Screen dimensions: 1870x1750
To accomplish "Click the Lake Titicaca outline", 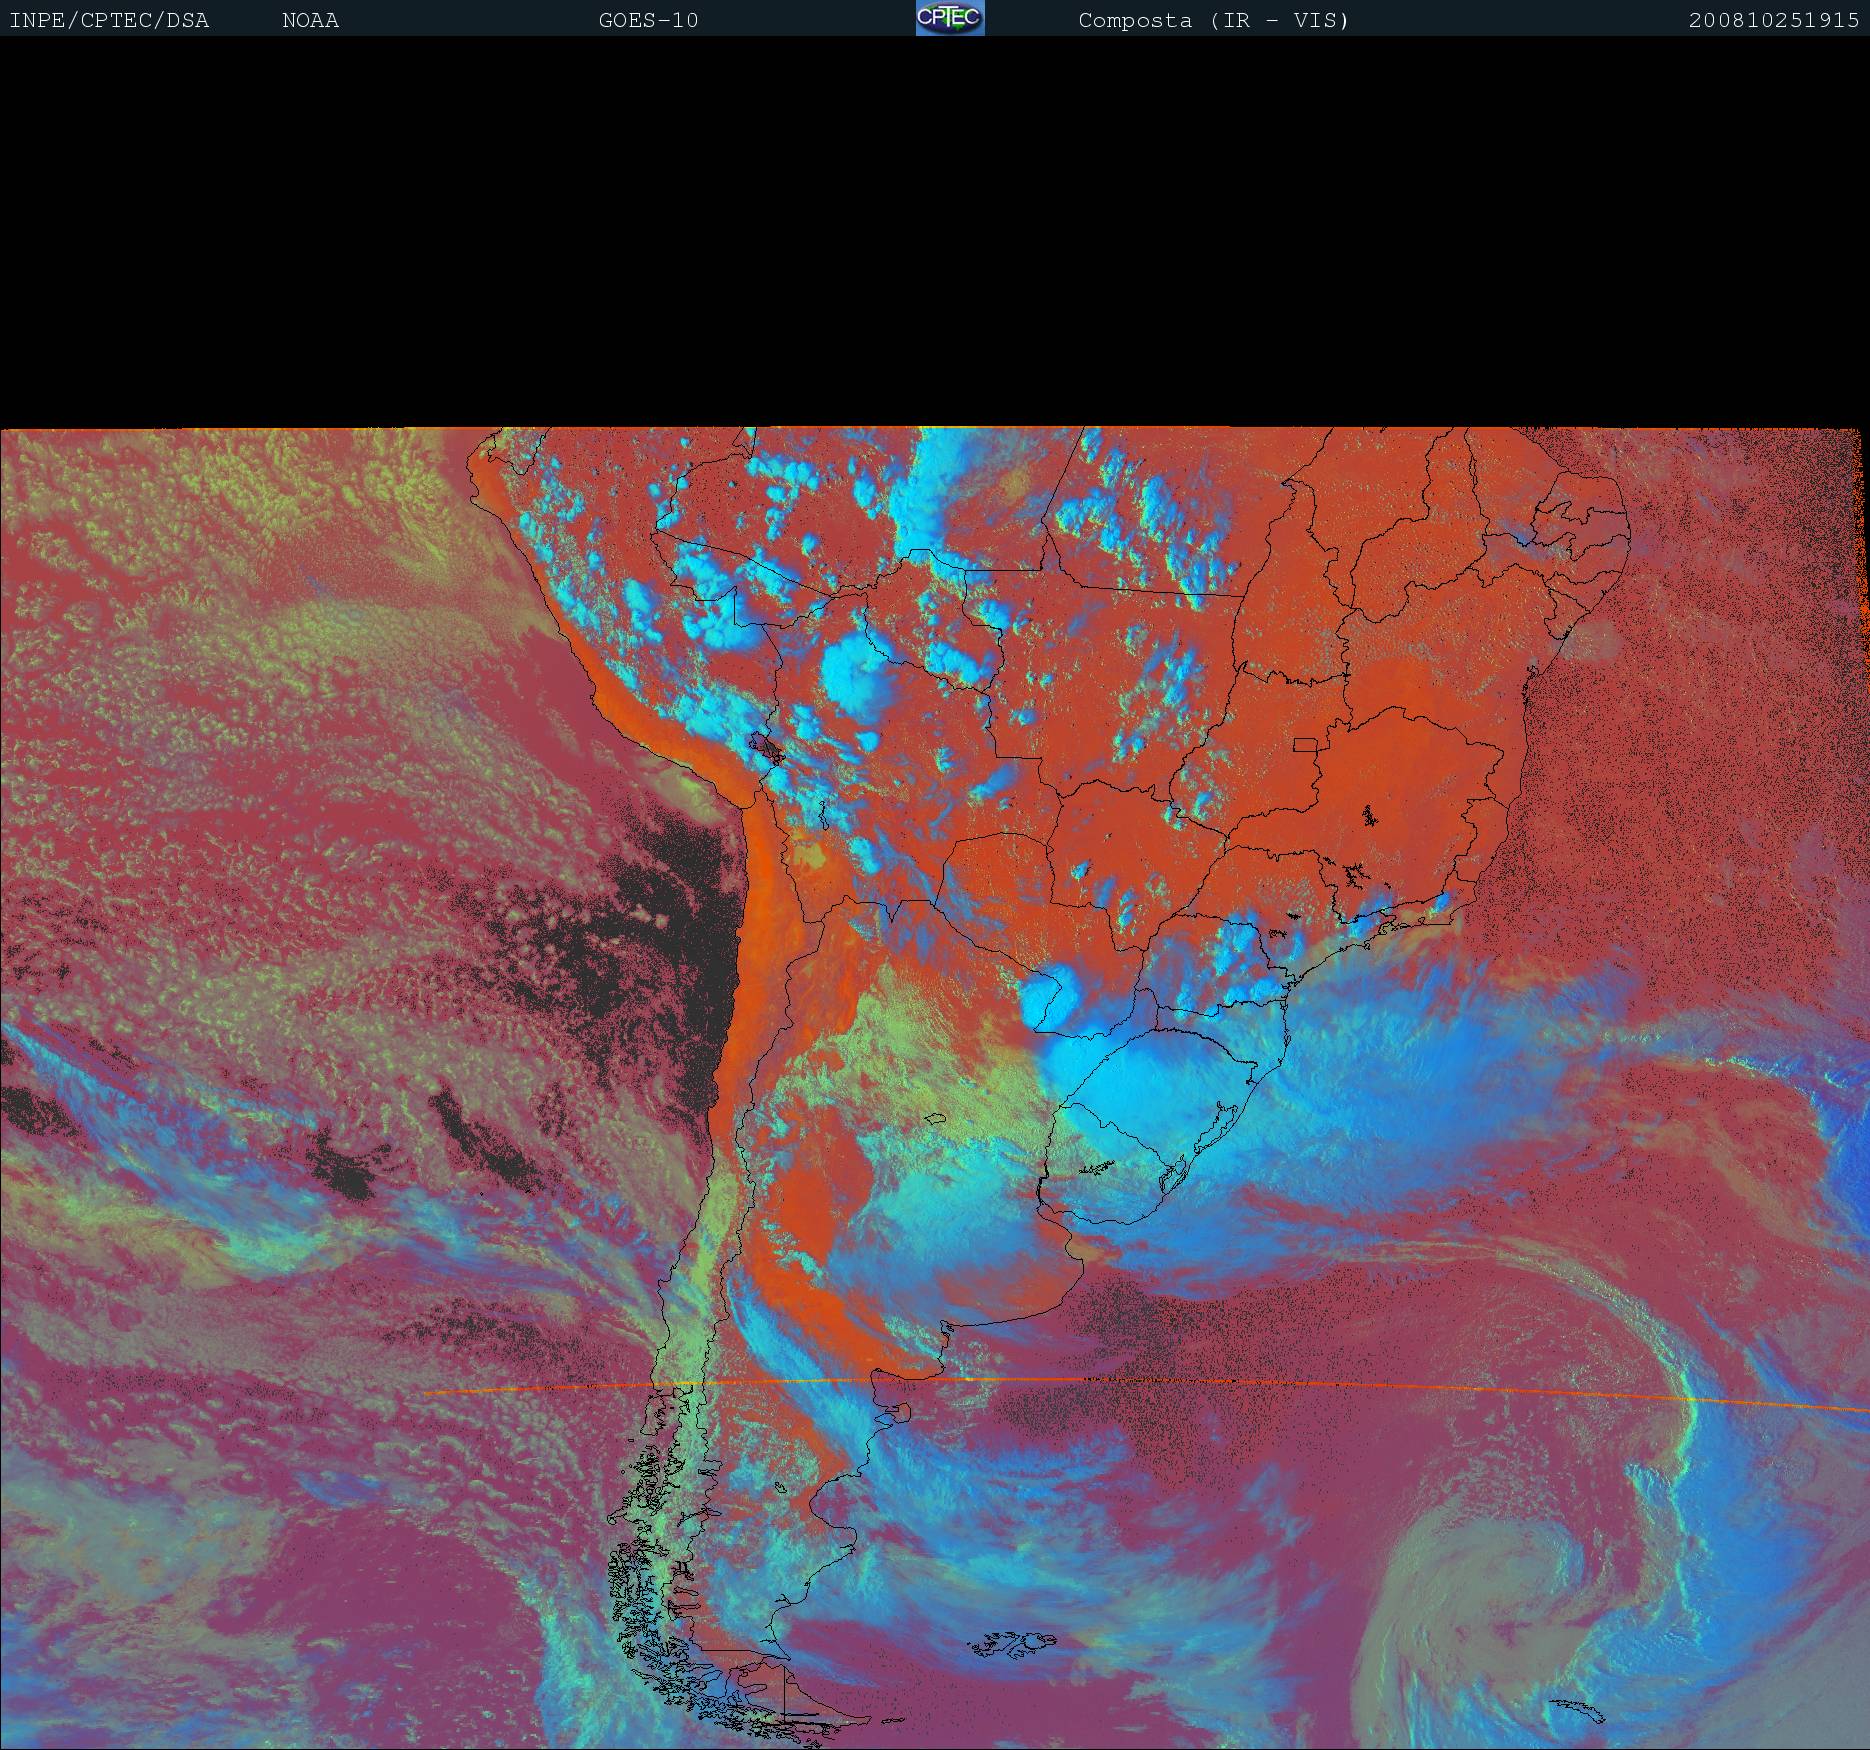I will [x=768, y=747].
